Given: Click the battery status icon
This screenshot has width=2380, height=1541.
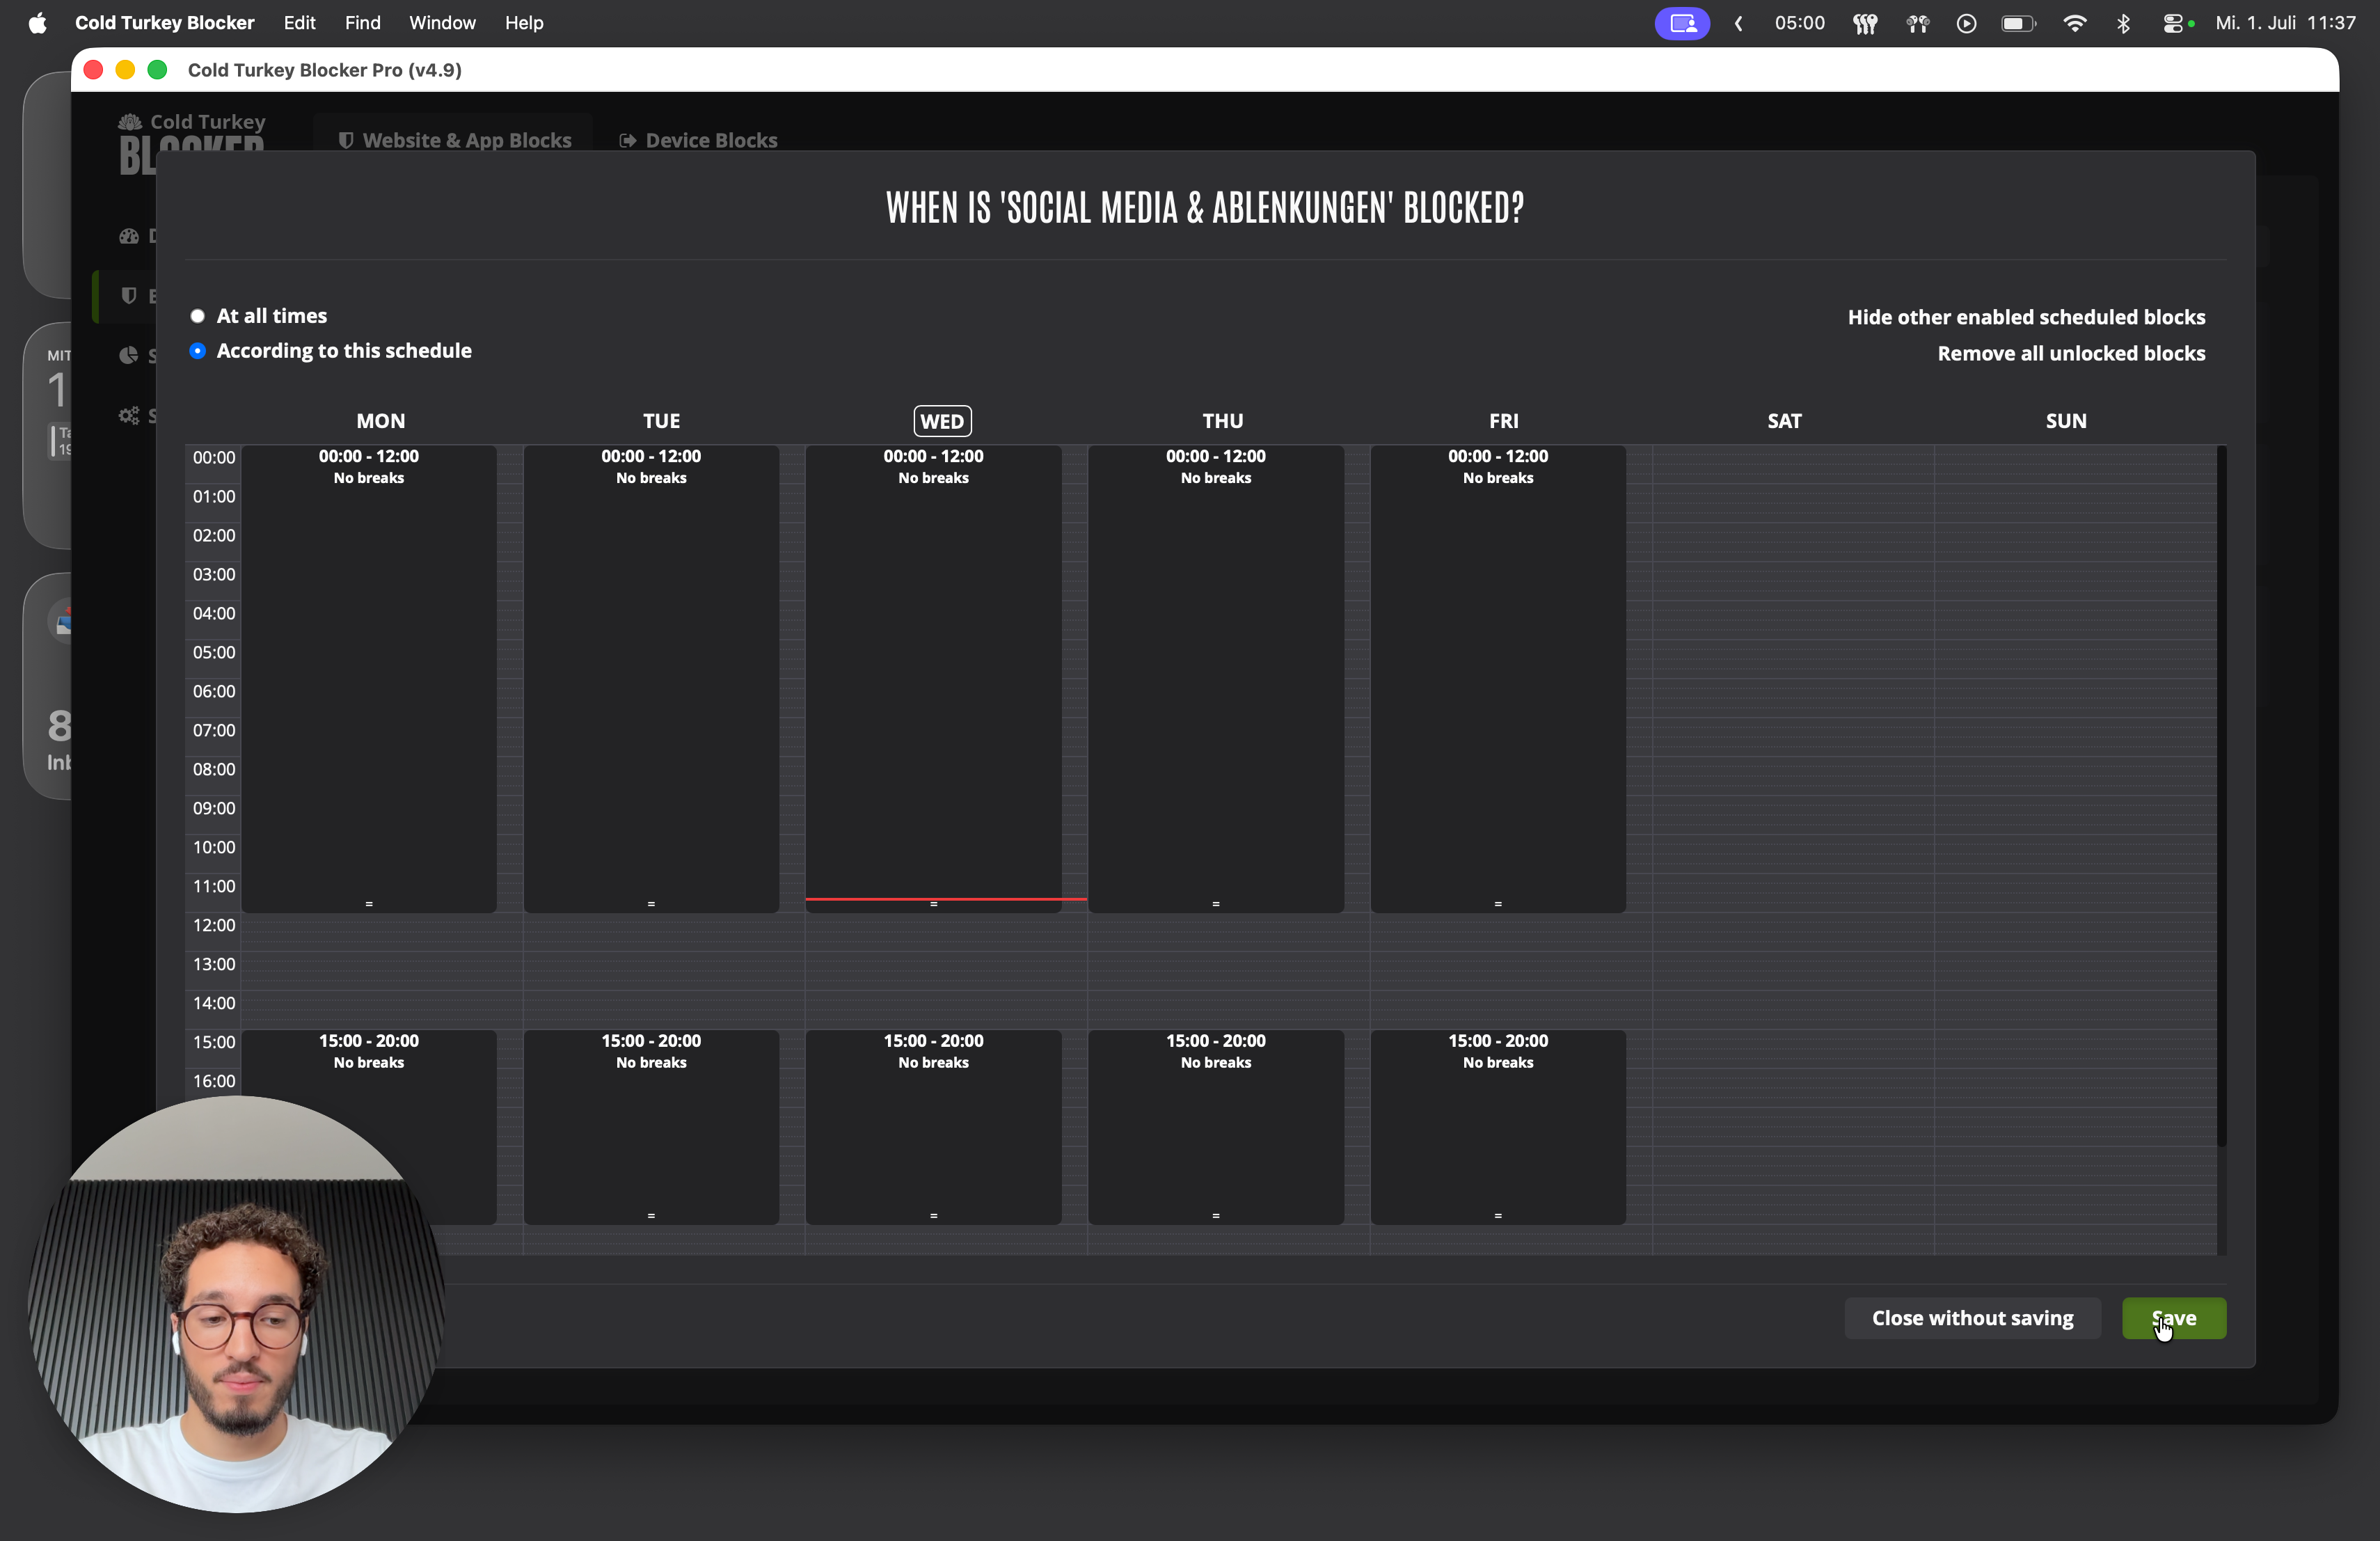Looking at the screenshot, I should click(x=2018, y=23).
